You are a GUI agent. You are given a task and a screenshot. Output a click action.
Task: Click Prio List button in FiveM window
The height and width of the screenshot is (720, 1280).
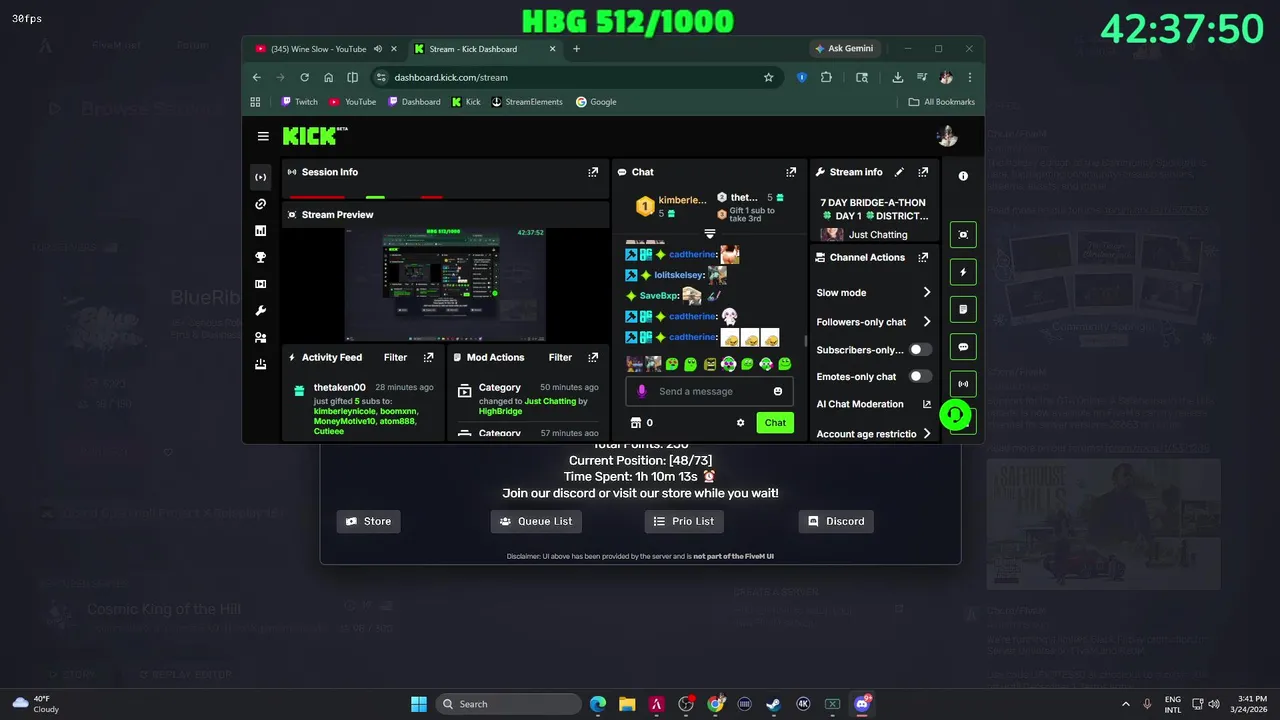coord(684,521)
